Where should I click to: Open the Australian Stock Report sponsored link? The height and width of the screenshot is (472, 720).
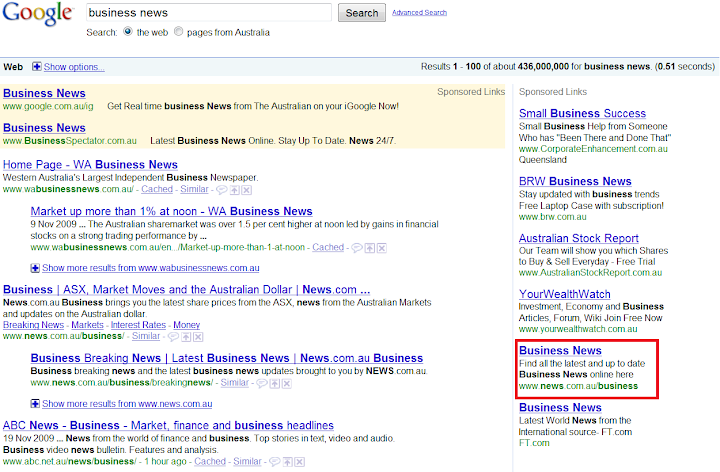(579, 238)
